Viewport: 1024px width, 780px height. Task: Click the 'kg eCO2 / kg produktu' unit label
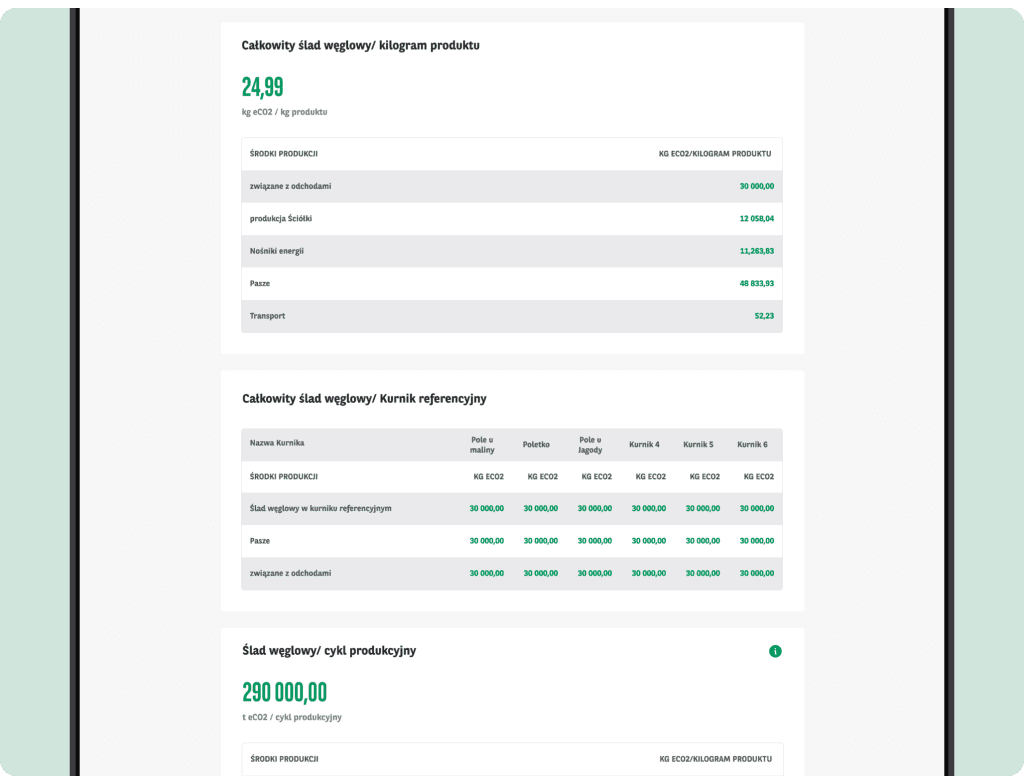point(285,112)
